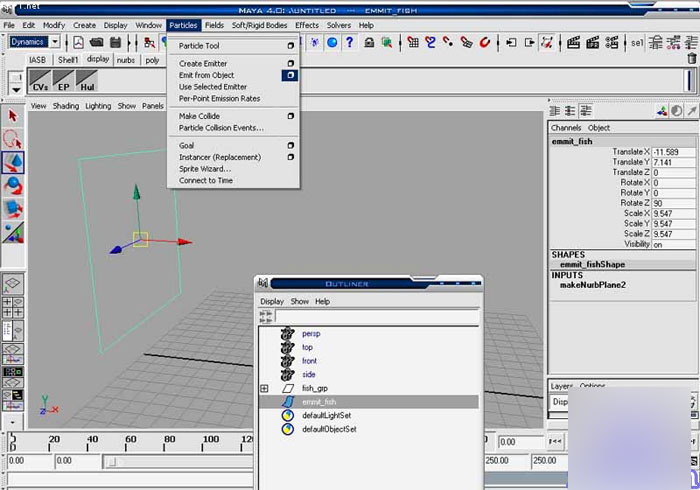Click the Translate X value field

point(673,152)
